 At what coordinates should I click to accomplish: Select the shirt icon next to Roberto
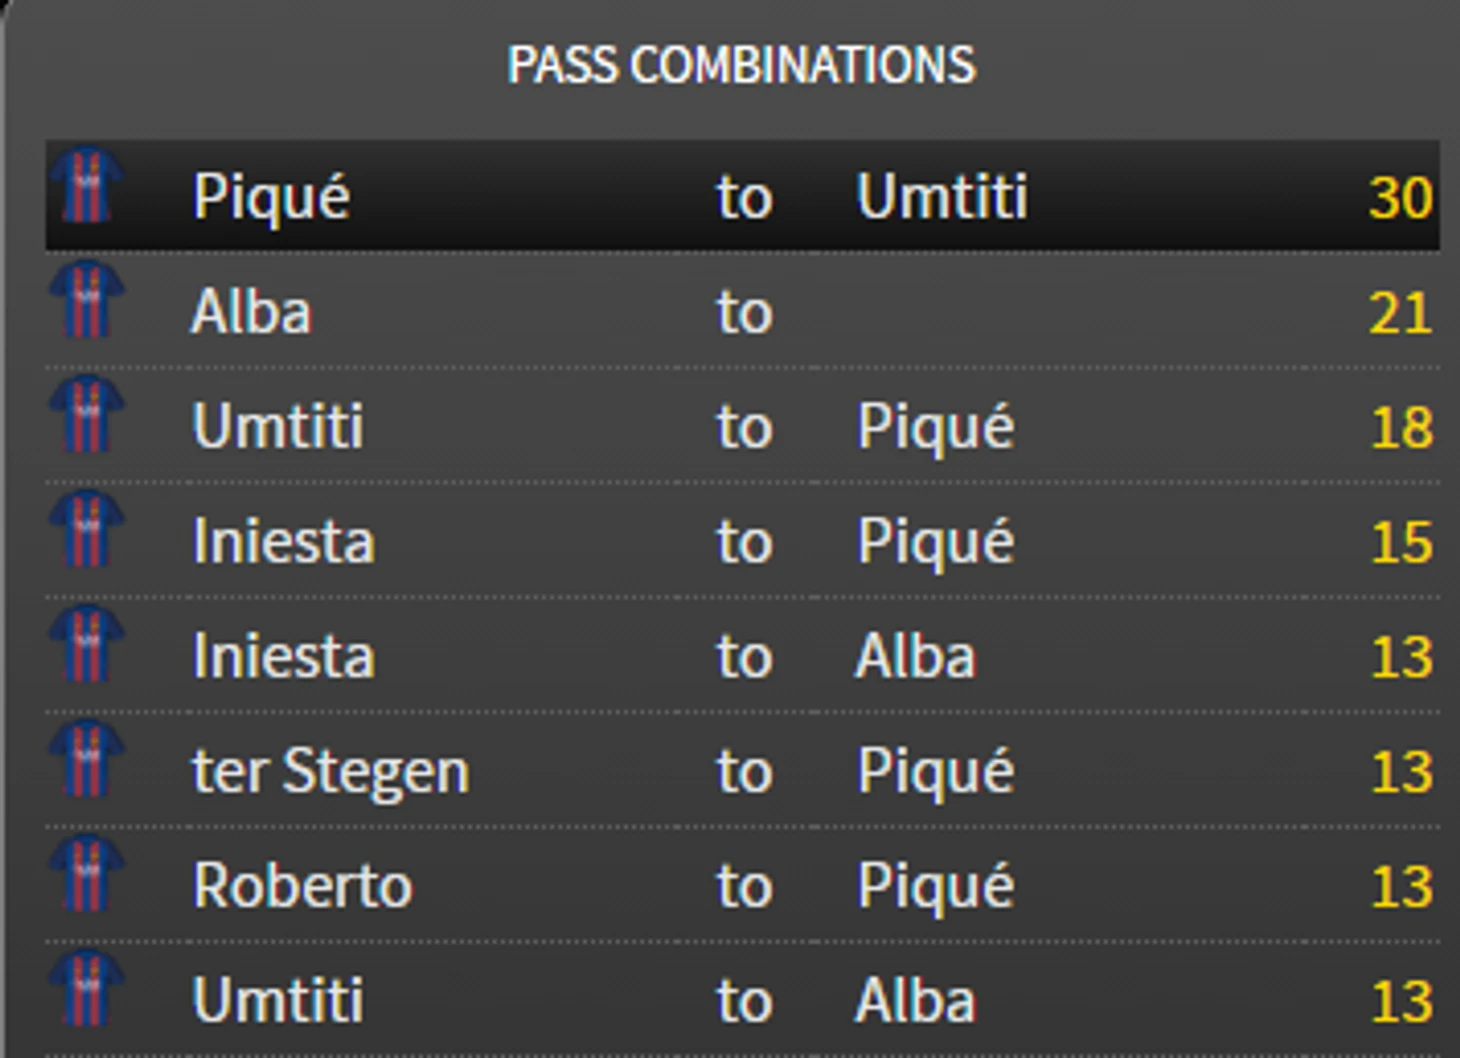[x=87, y=876]
